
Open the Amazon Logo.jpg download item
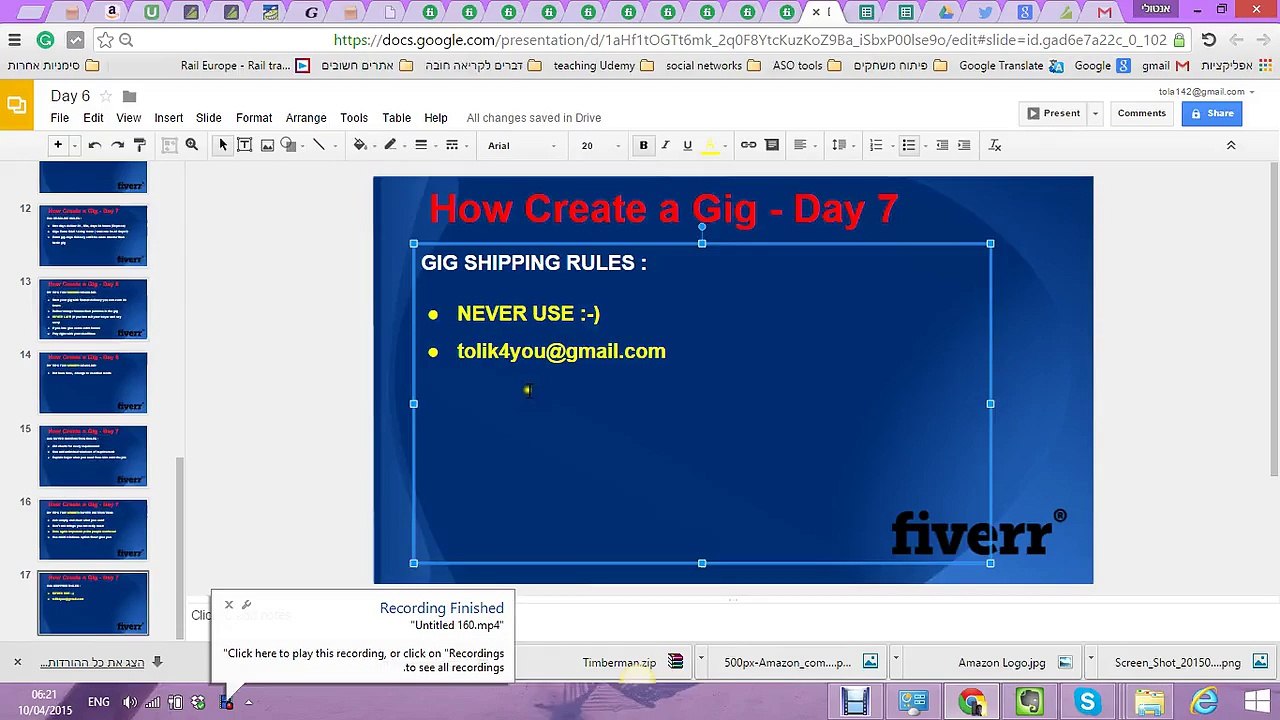click(x=1013, y=662)
